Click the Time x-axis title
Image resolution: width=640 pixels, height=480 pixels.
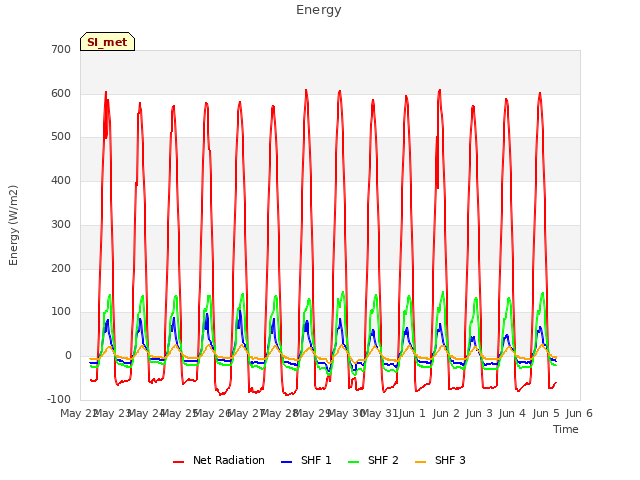coord(566,429)
